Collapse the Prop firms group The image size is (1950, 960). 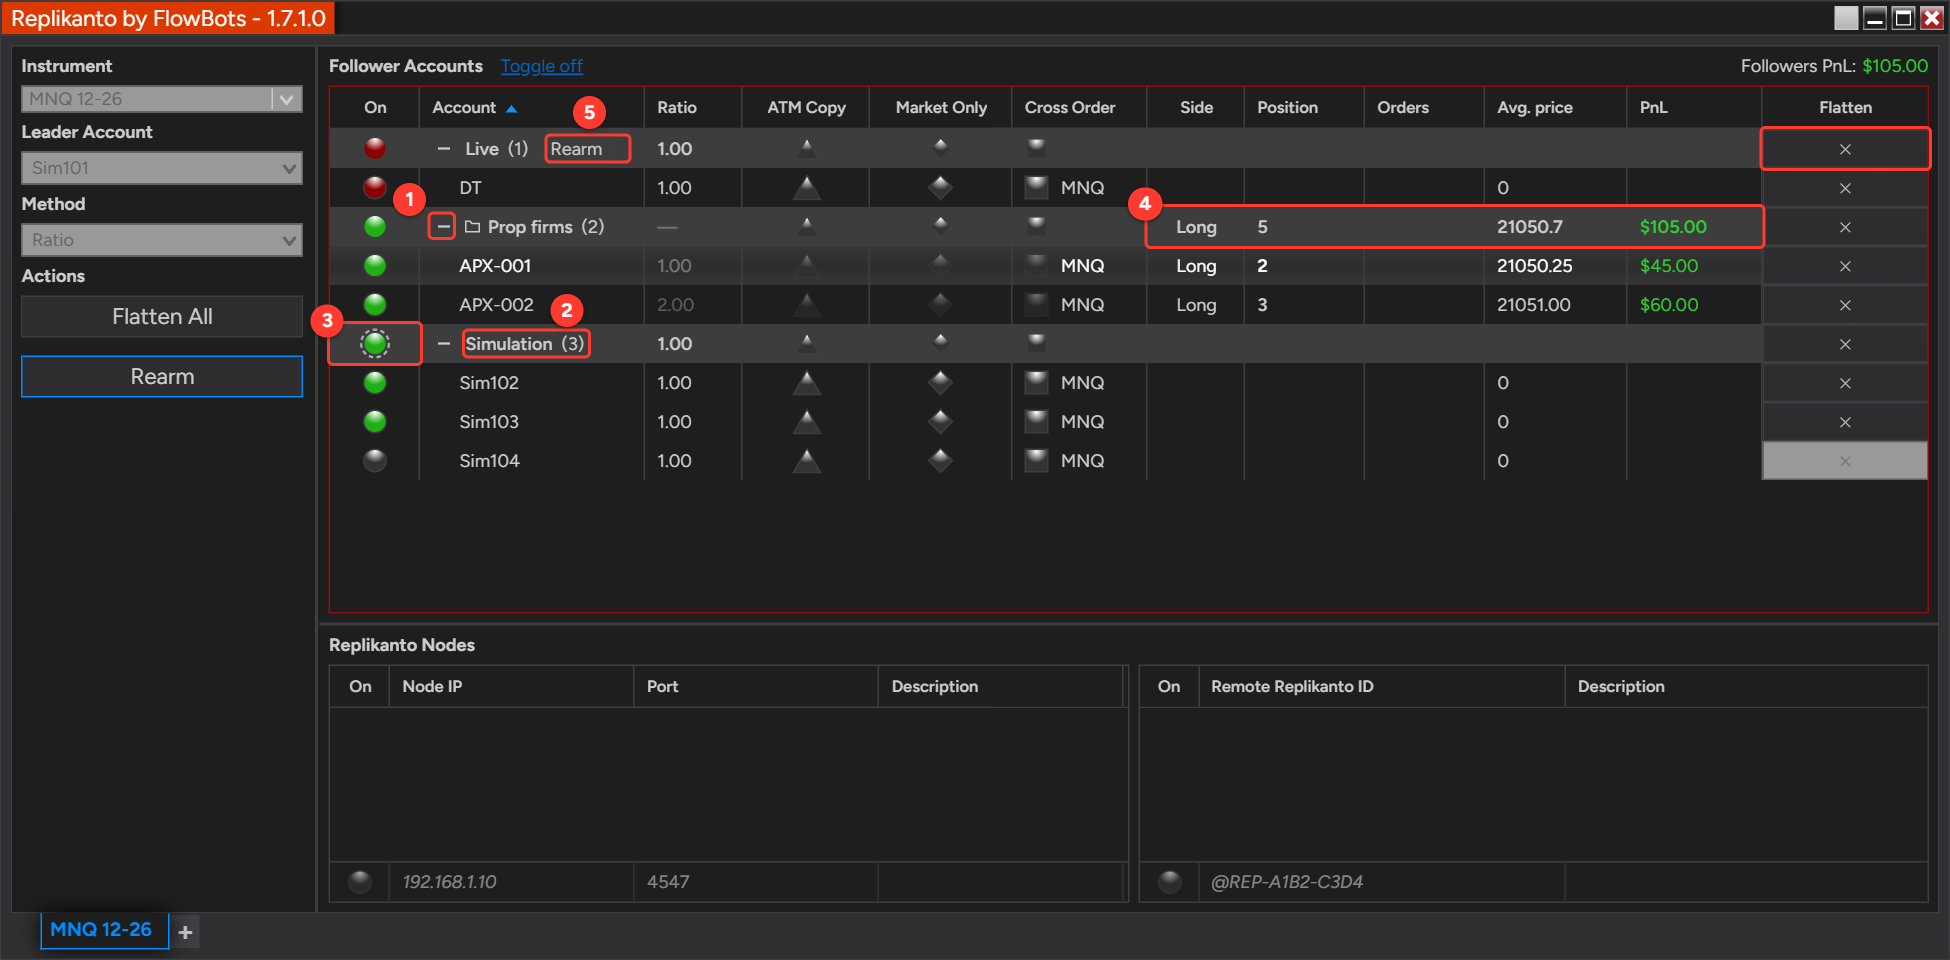click(443, 226)
